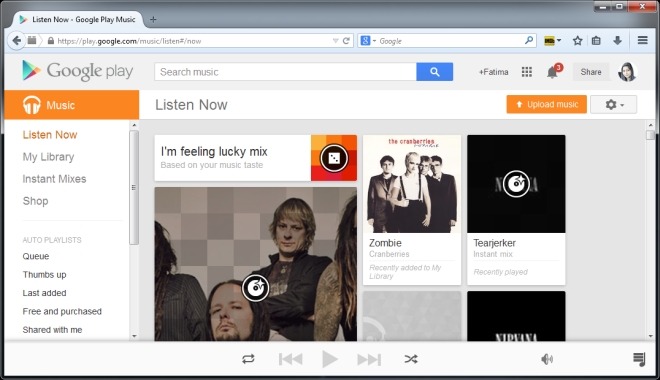Image resolution: width=660 pixels, height=380 pixels.
Task: Open the downloads arrow icon
Action: (617, 41)
